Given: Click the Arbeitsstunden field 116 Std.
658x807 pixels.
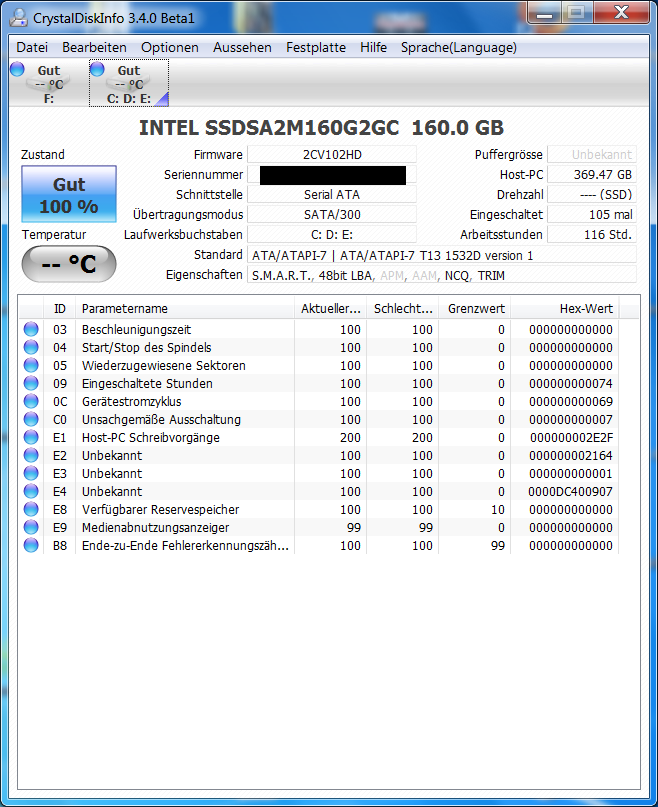Looking at the screenshot, I should tap(592, 235).
